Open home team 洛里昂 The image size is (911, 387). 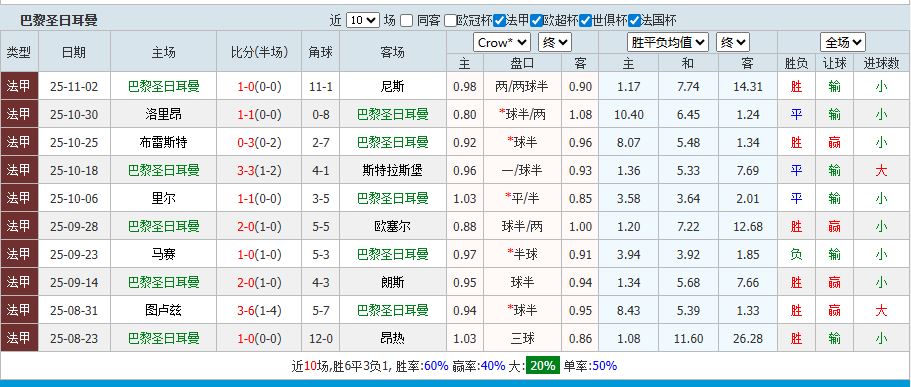tap(163, 114)
